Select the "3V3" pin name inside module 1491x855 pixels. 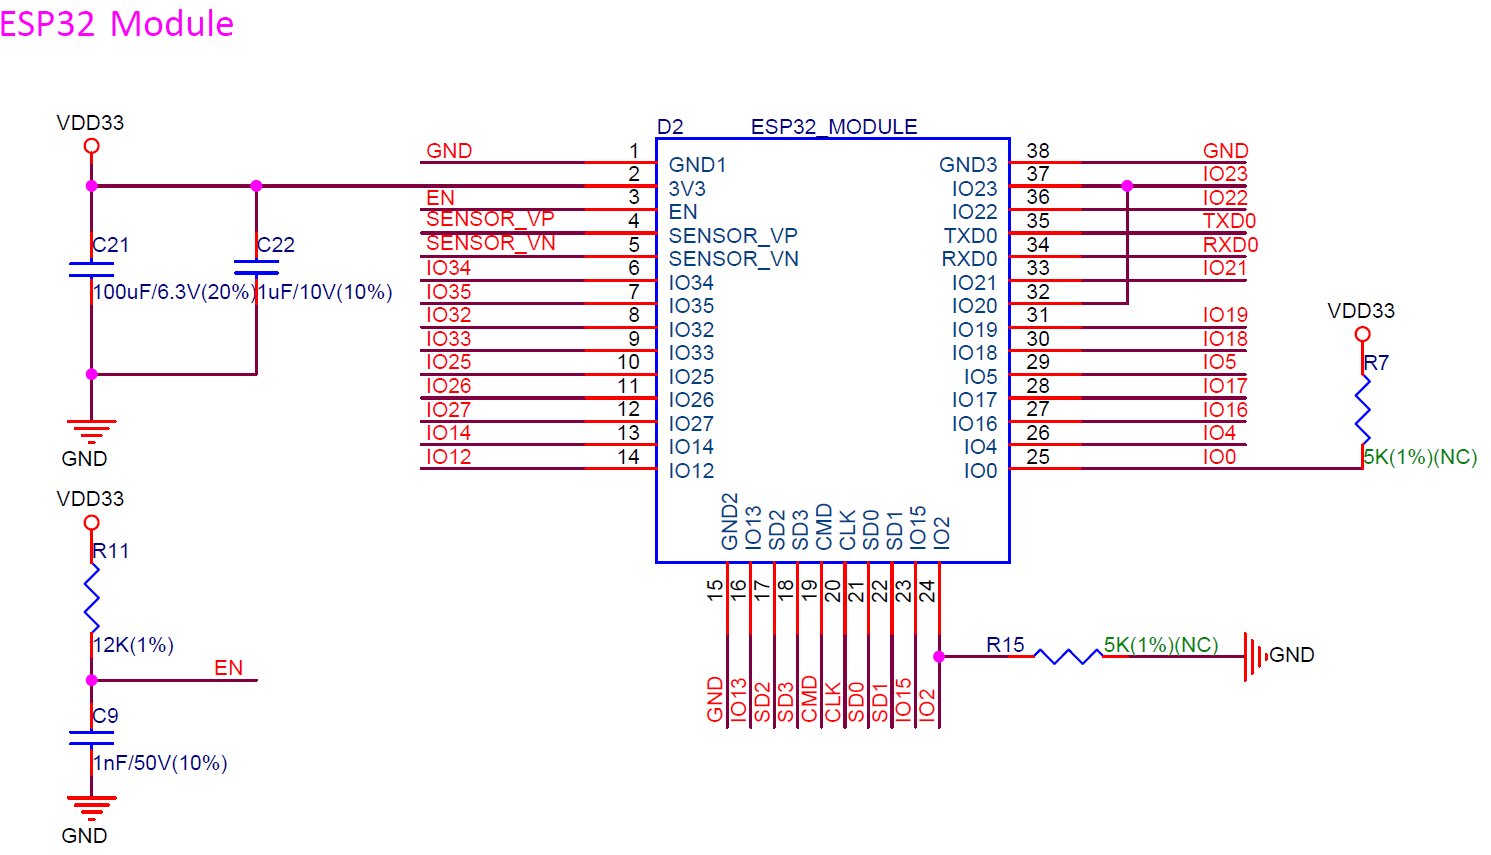[687, 188]
